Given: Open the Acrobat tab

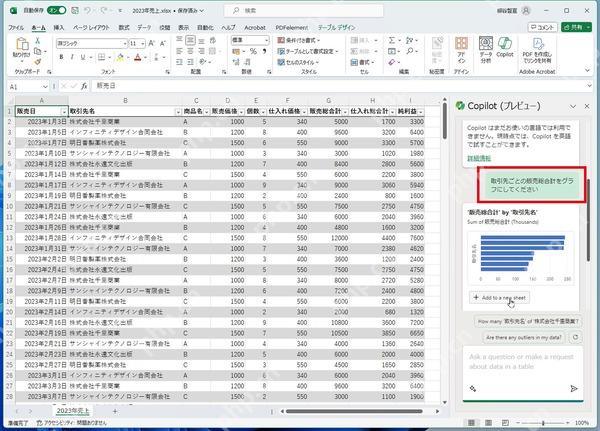Looking at the screenshot, I should pos(255,28).
